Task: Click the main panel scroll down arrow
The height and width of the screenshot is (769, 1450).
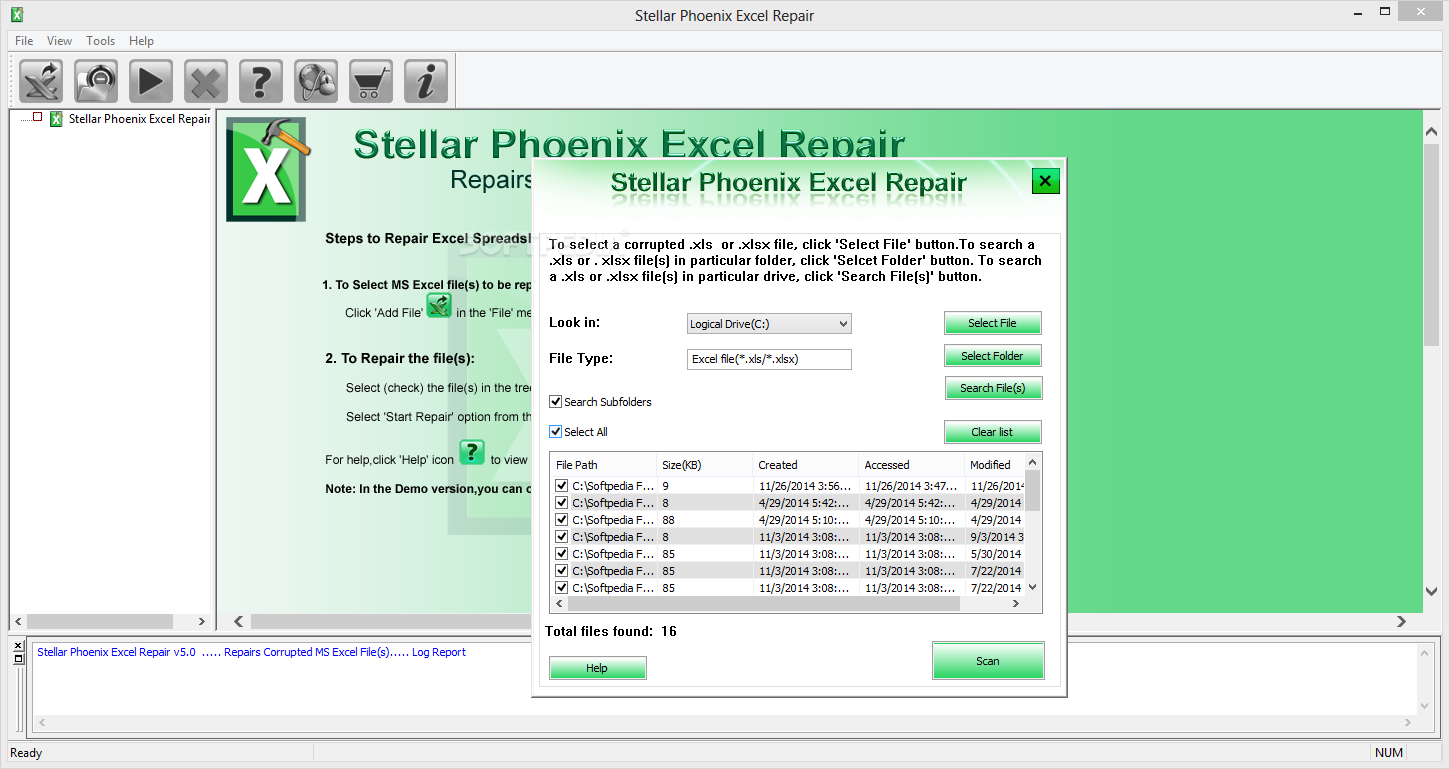Action: pyautogui.click(x=1431, y=592)
